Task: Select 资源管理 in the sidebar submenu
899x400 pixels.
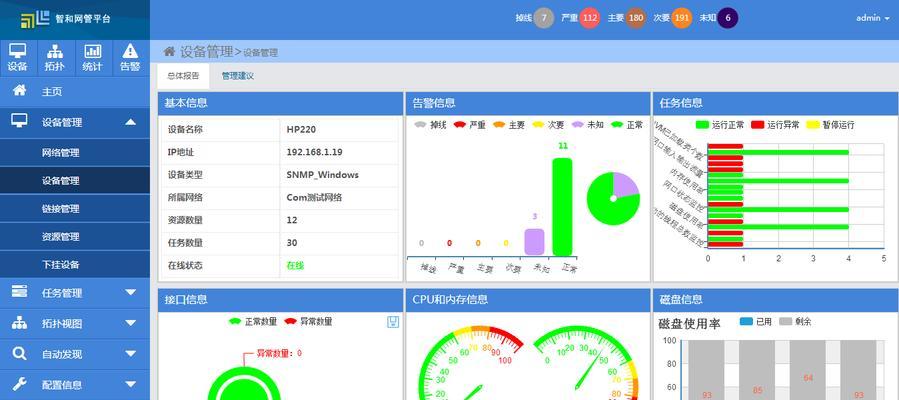Action: tap(75, 237)
